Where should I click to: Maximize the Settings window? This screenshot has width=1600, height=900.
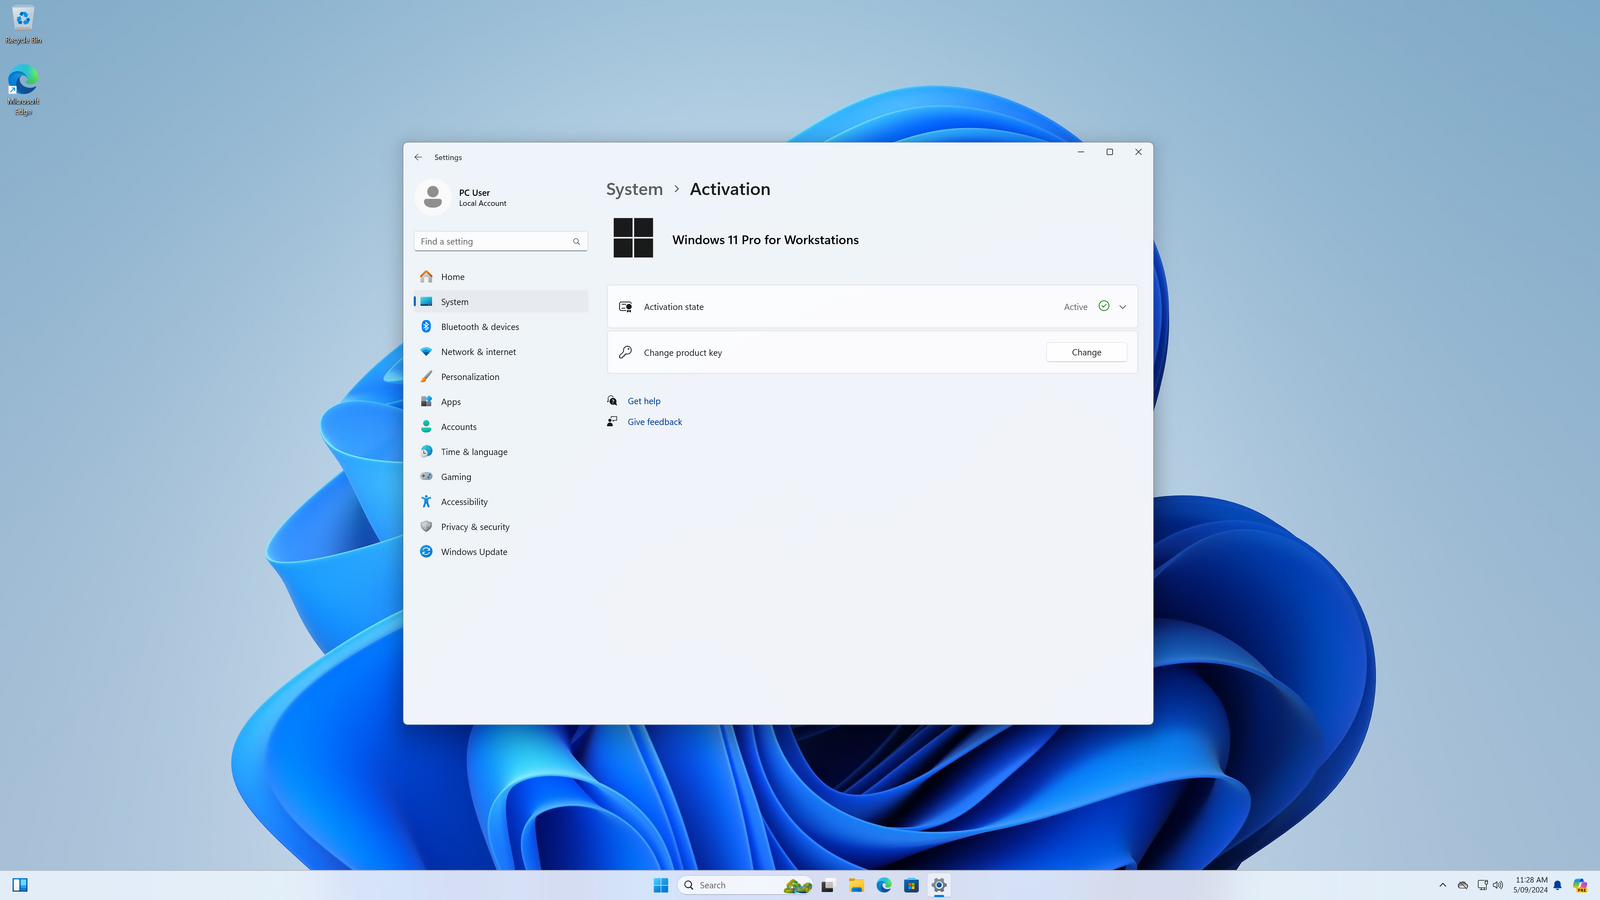point(1109,152)
